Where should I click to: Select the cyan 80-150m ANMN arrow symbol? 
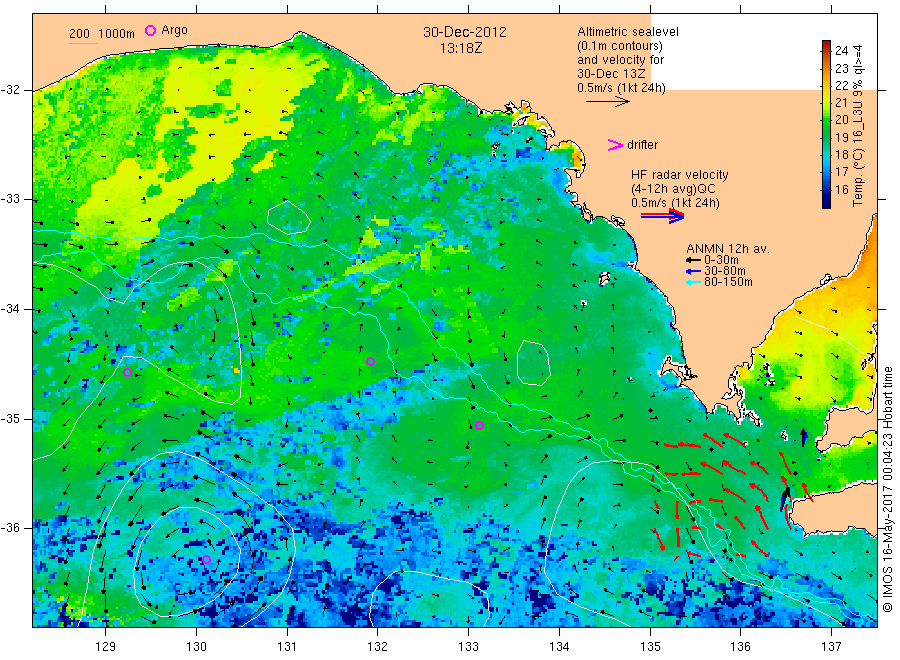(693, 282)
